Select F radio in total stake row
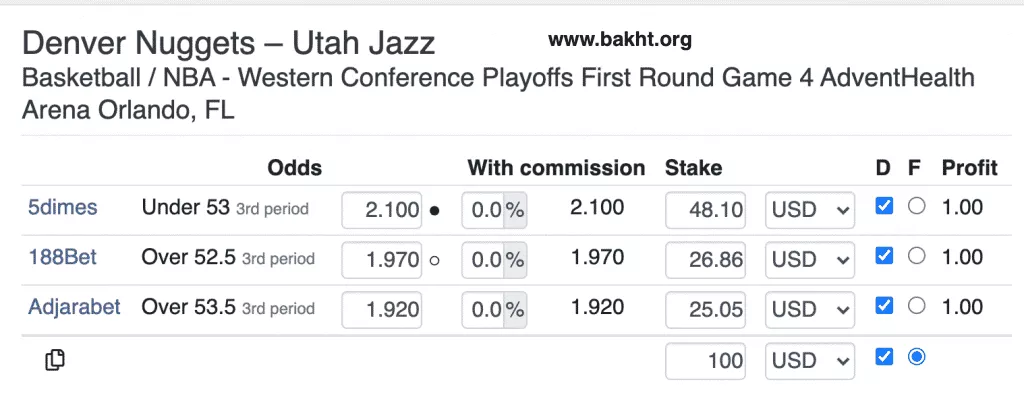 [x=916, y=356]
